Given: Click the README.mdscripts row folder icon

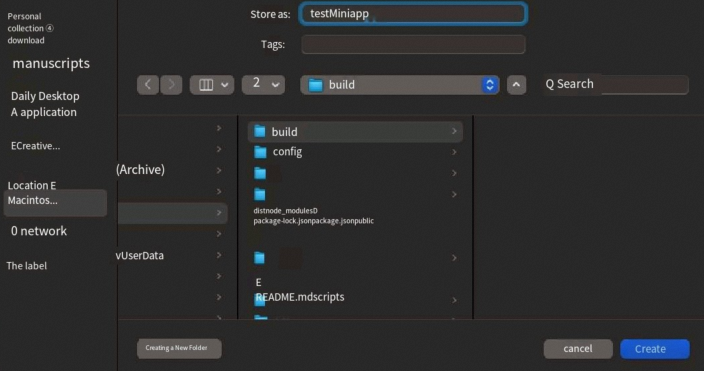Looking at the screenshot, I should (x=260, y=300).
